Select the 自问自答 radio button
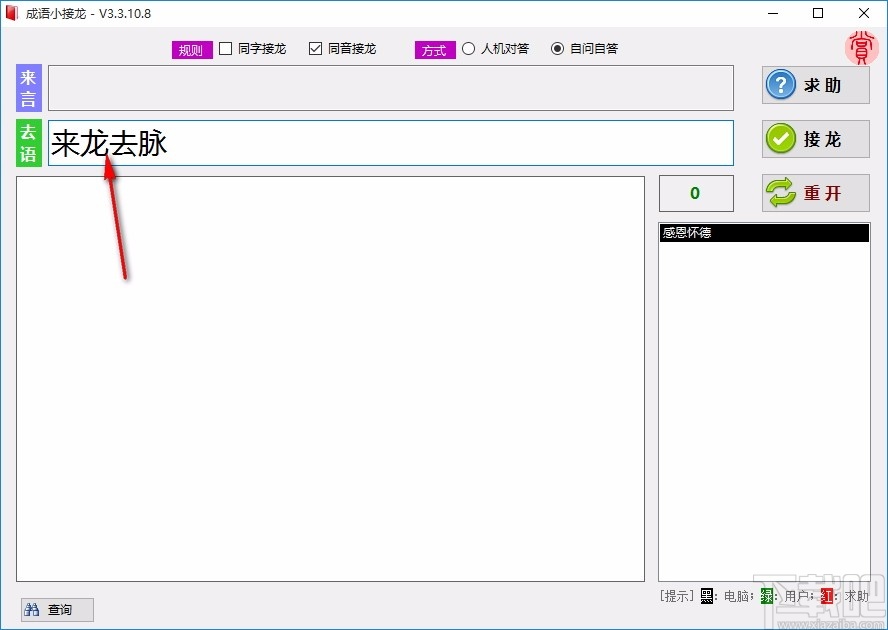The image size is (888, 630). point(557,48)
